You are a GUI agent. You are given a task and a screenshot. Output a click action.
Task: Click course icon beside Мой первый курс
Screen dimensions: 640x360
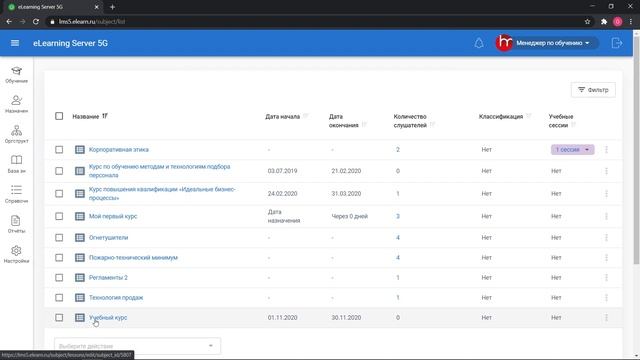point(80,216)
